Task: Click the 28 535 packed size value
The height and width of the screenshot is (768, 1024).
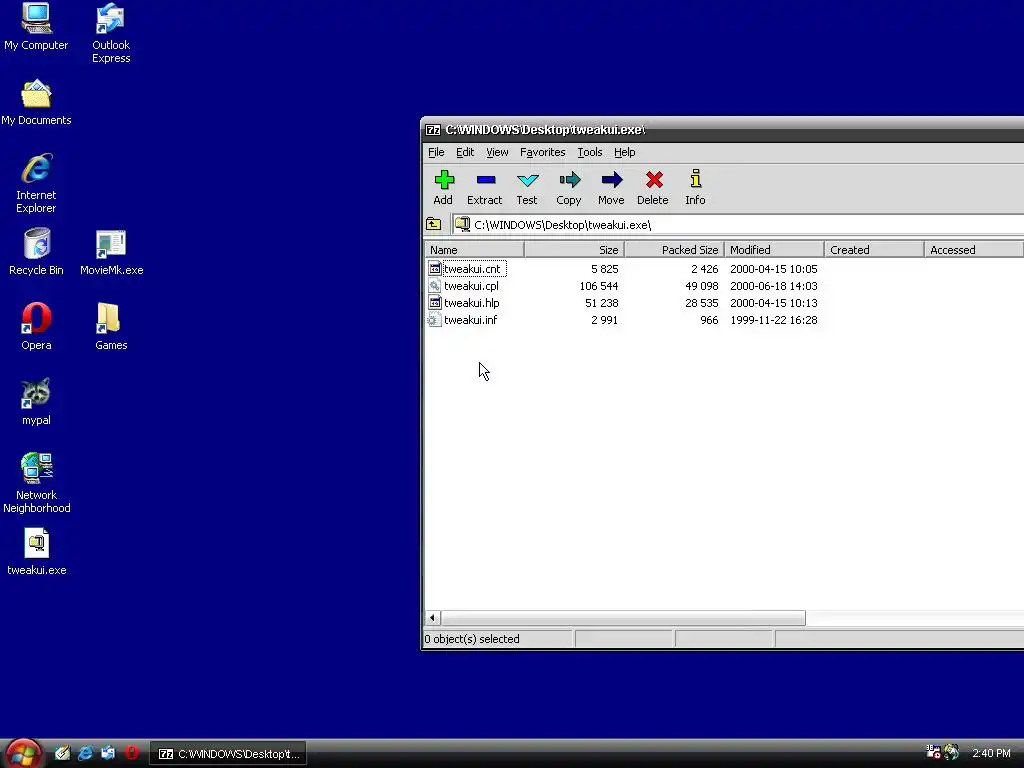Action: (702, 303)
